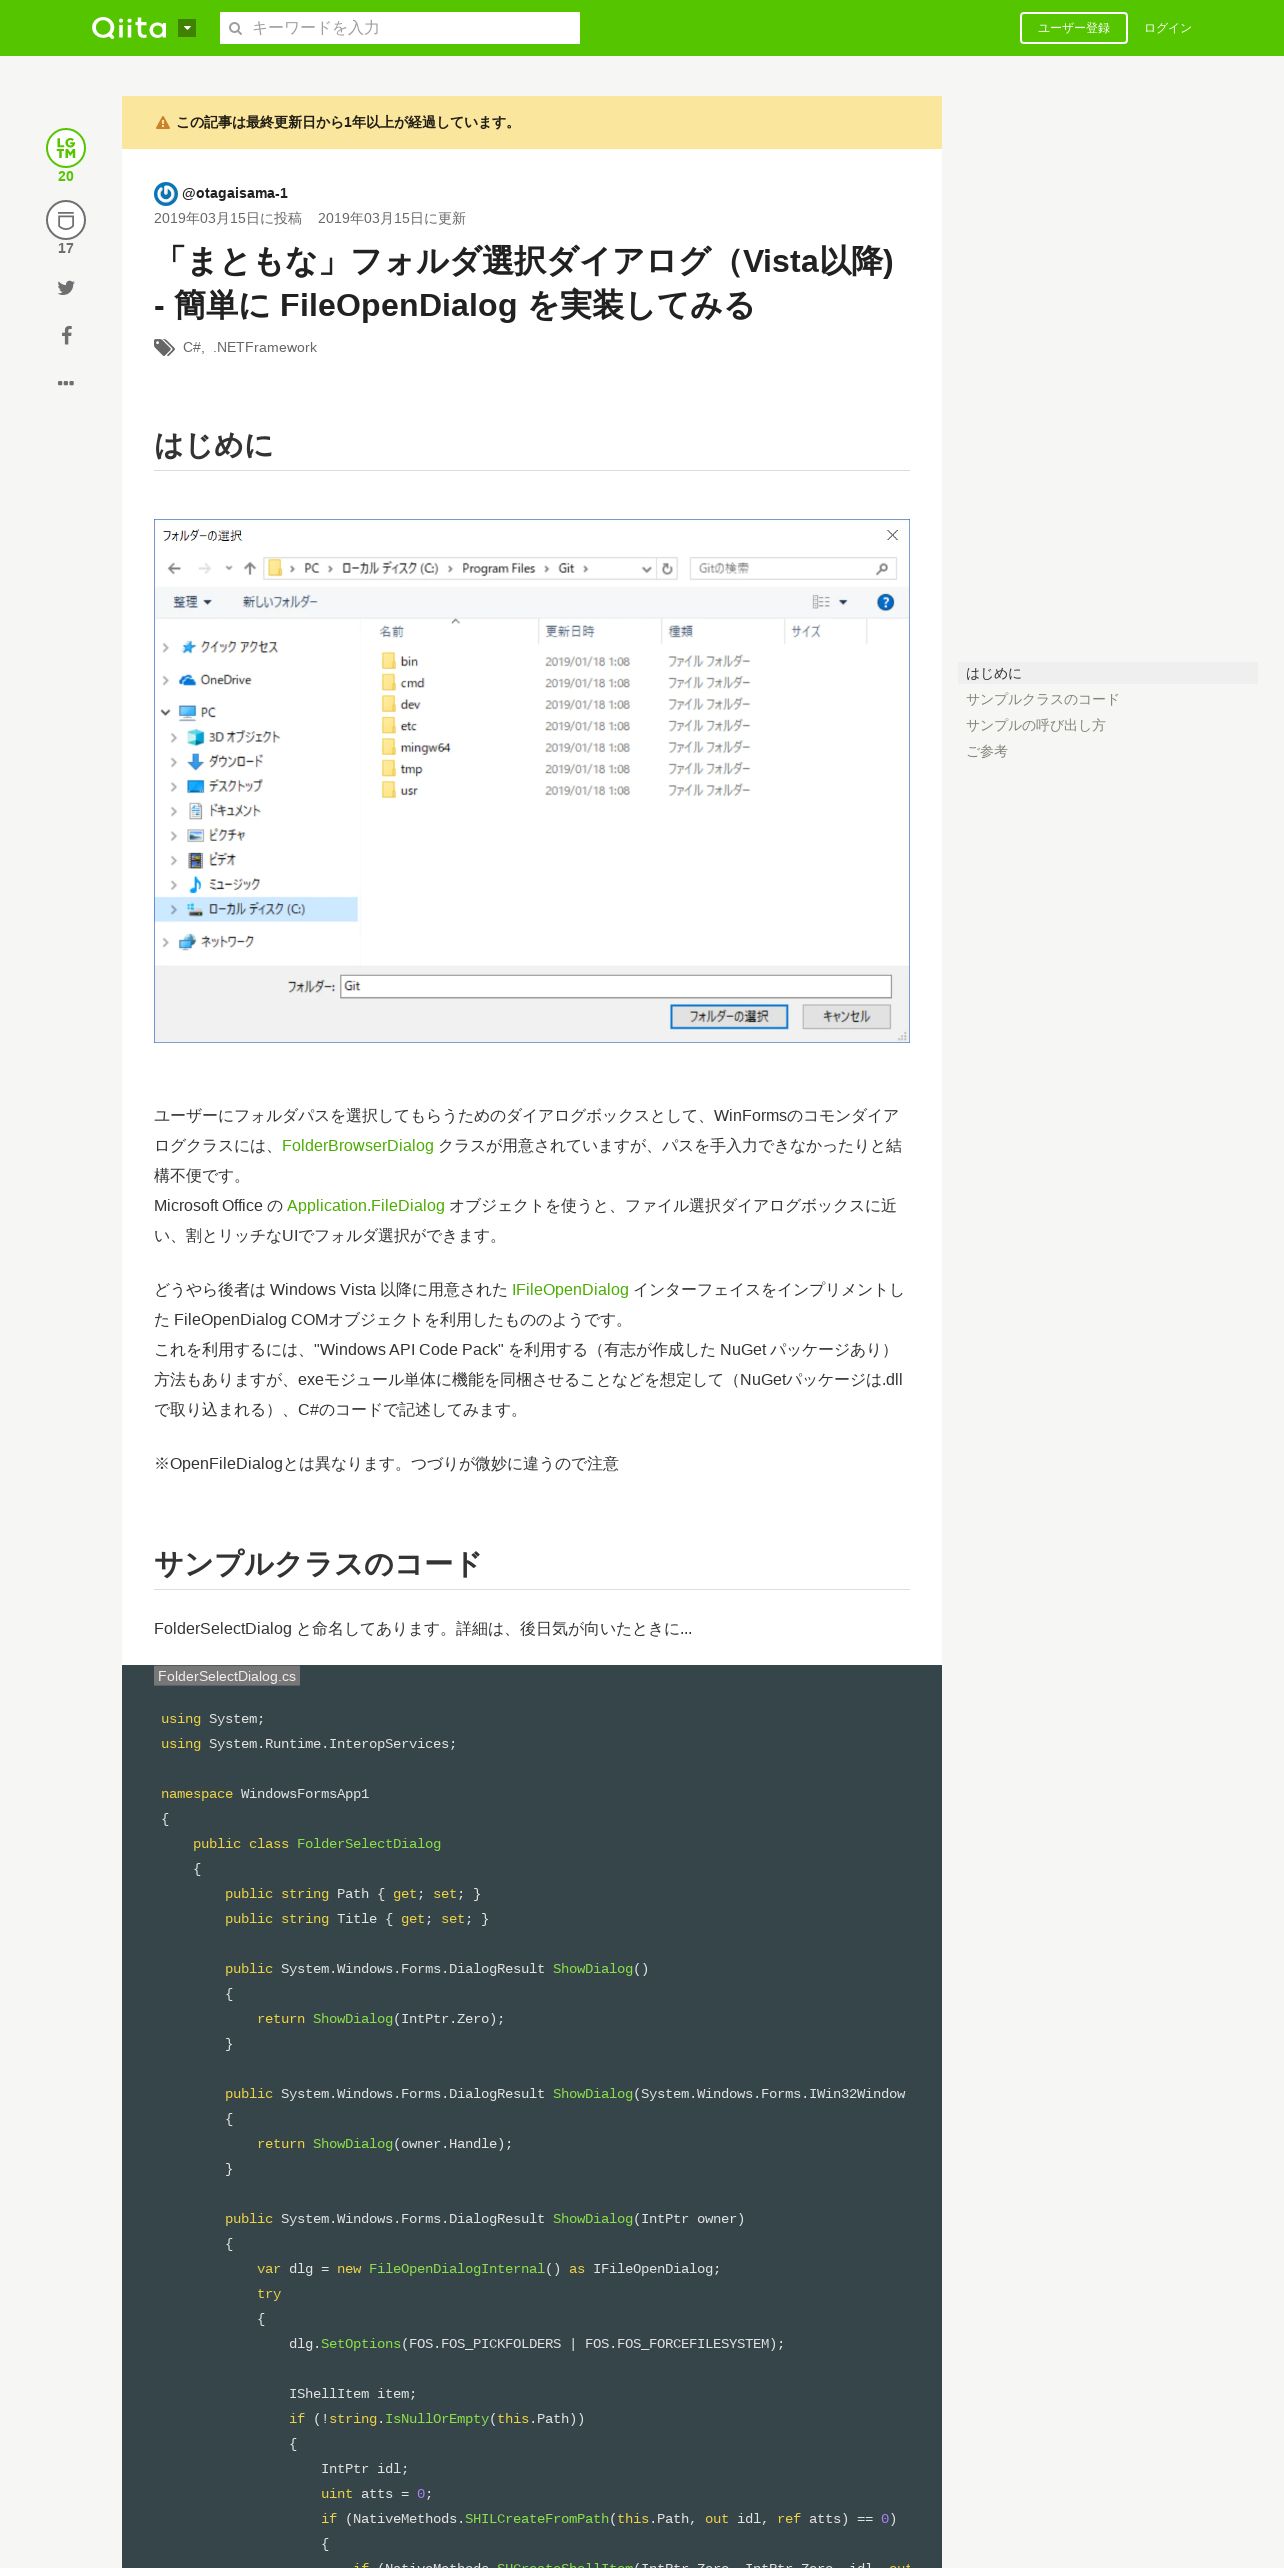
Task: Click the stock count 17
Action: tap(66, 248)
